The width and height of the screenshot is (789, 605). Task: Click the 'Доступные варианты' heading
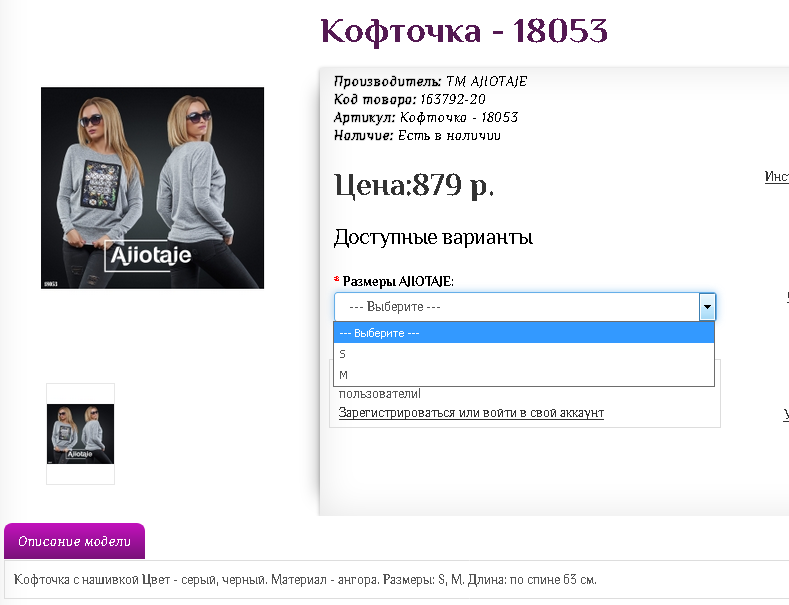click(x=433, y=237)
